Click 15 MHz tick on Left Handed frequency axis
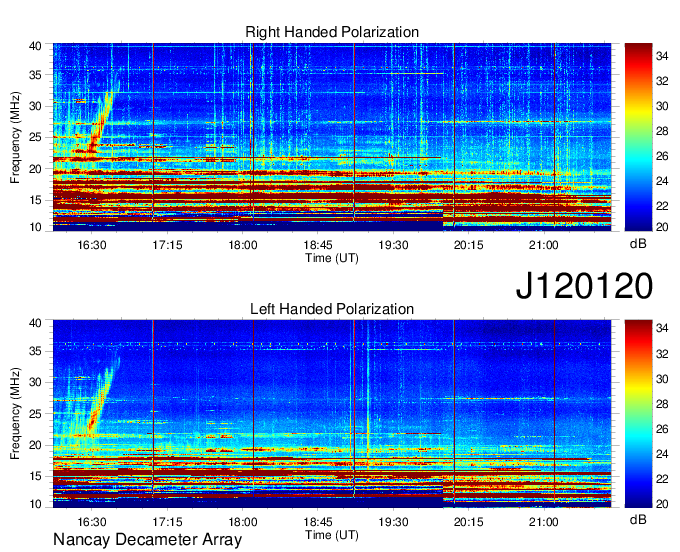Image resolution: width=680 pixels, height=552 pixels. [x=35, y=476]
